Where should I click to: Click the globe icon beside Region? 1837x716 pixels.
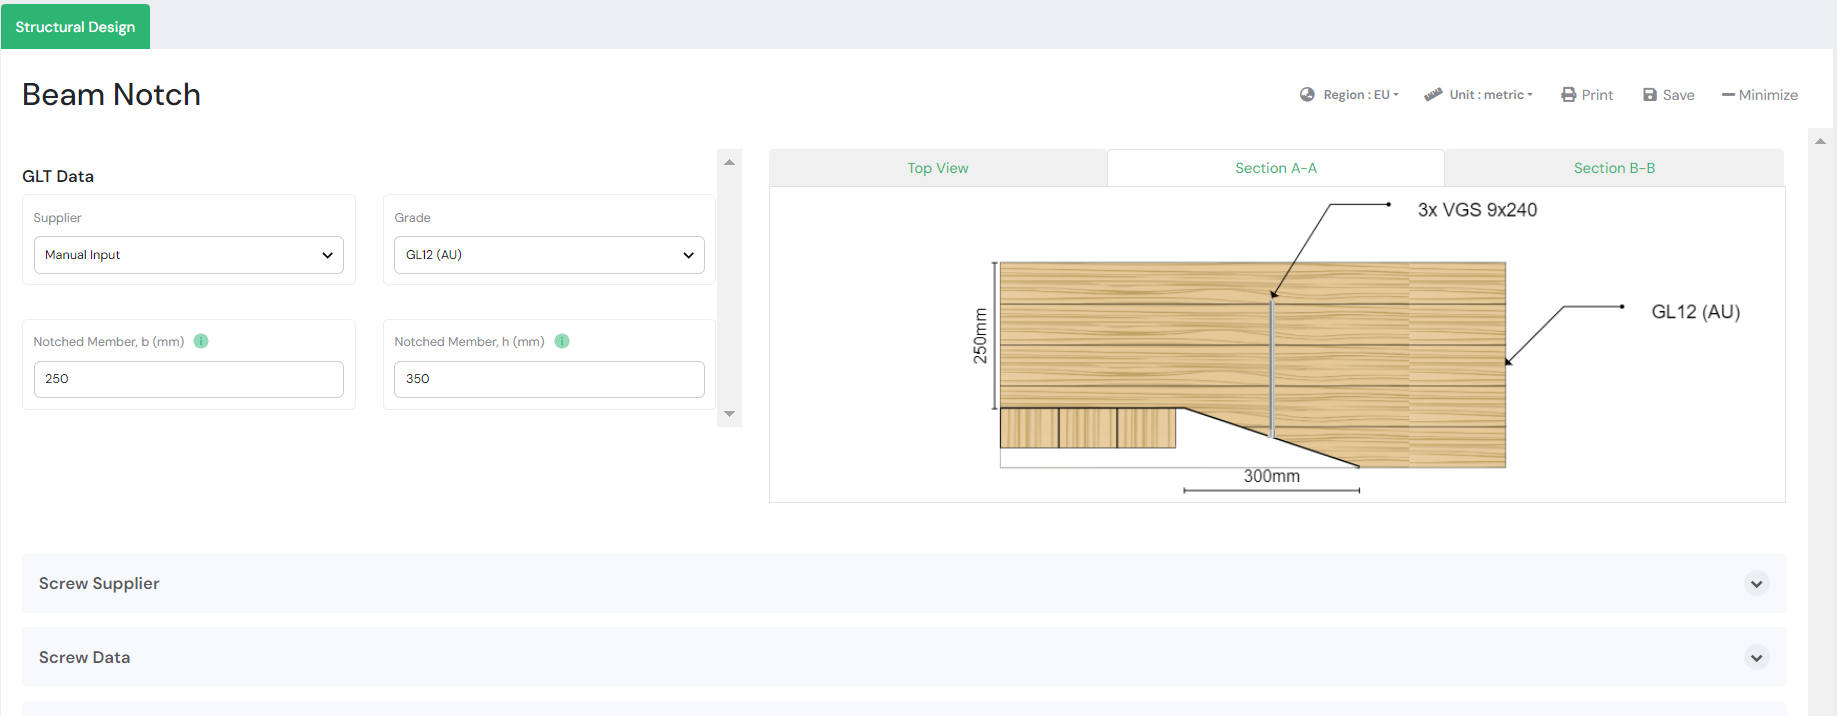click(1307, 95)
